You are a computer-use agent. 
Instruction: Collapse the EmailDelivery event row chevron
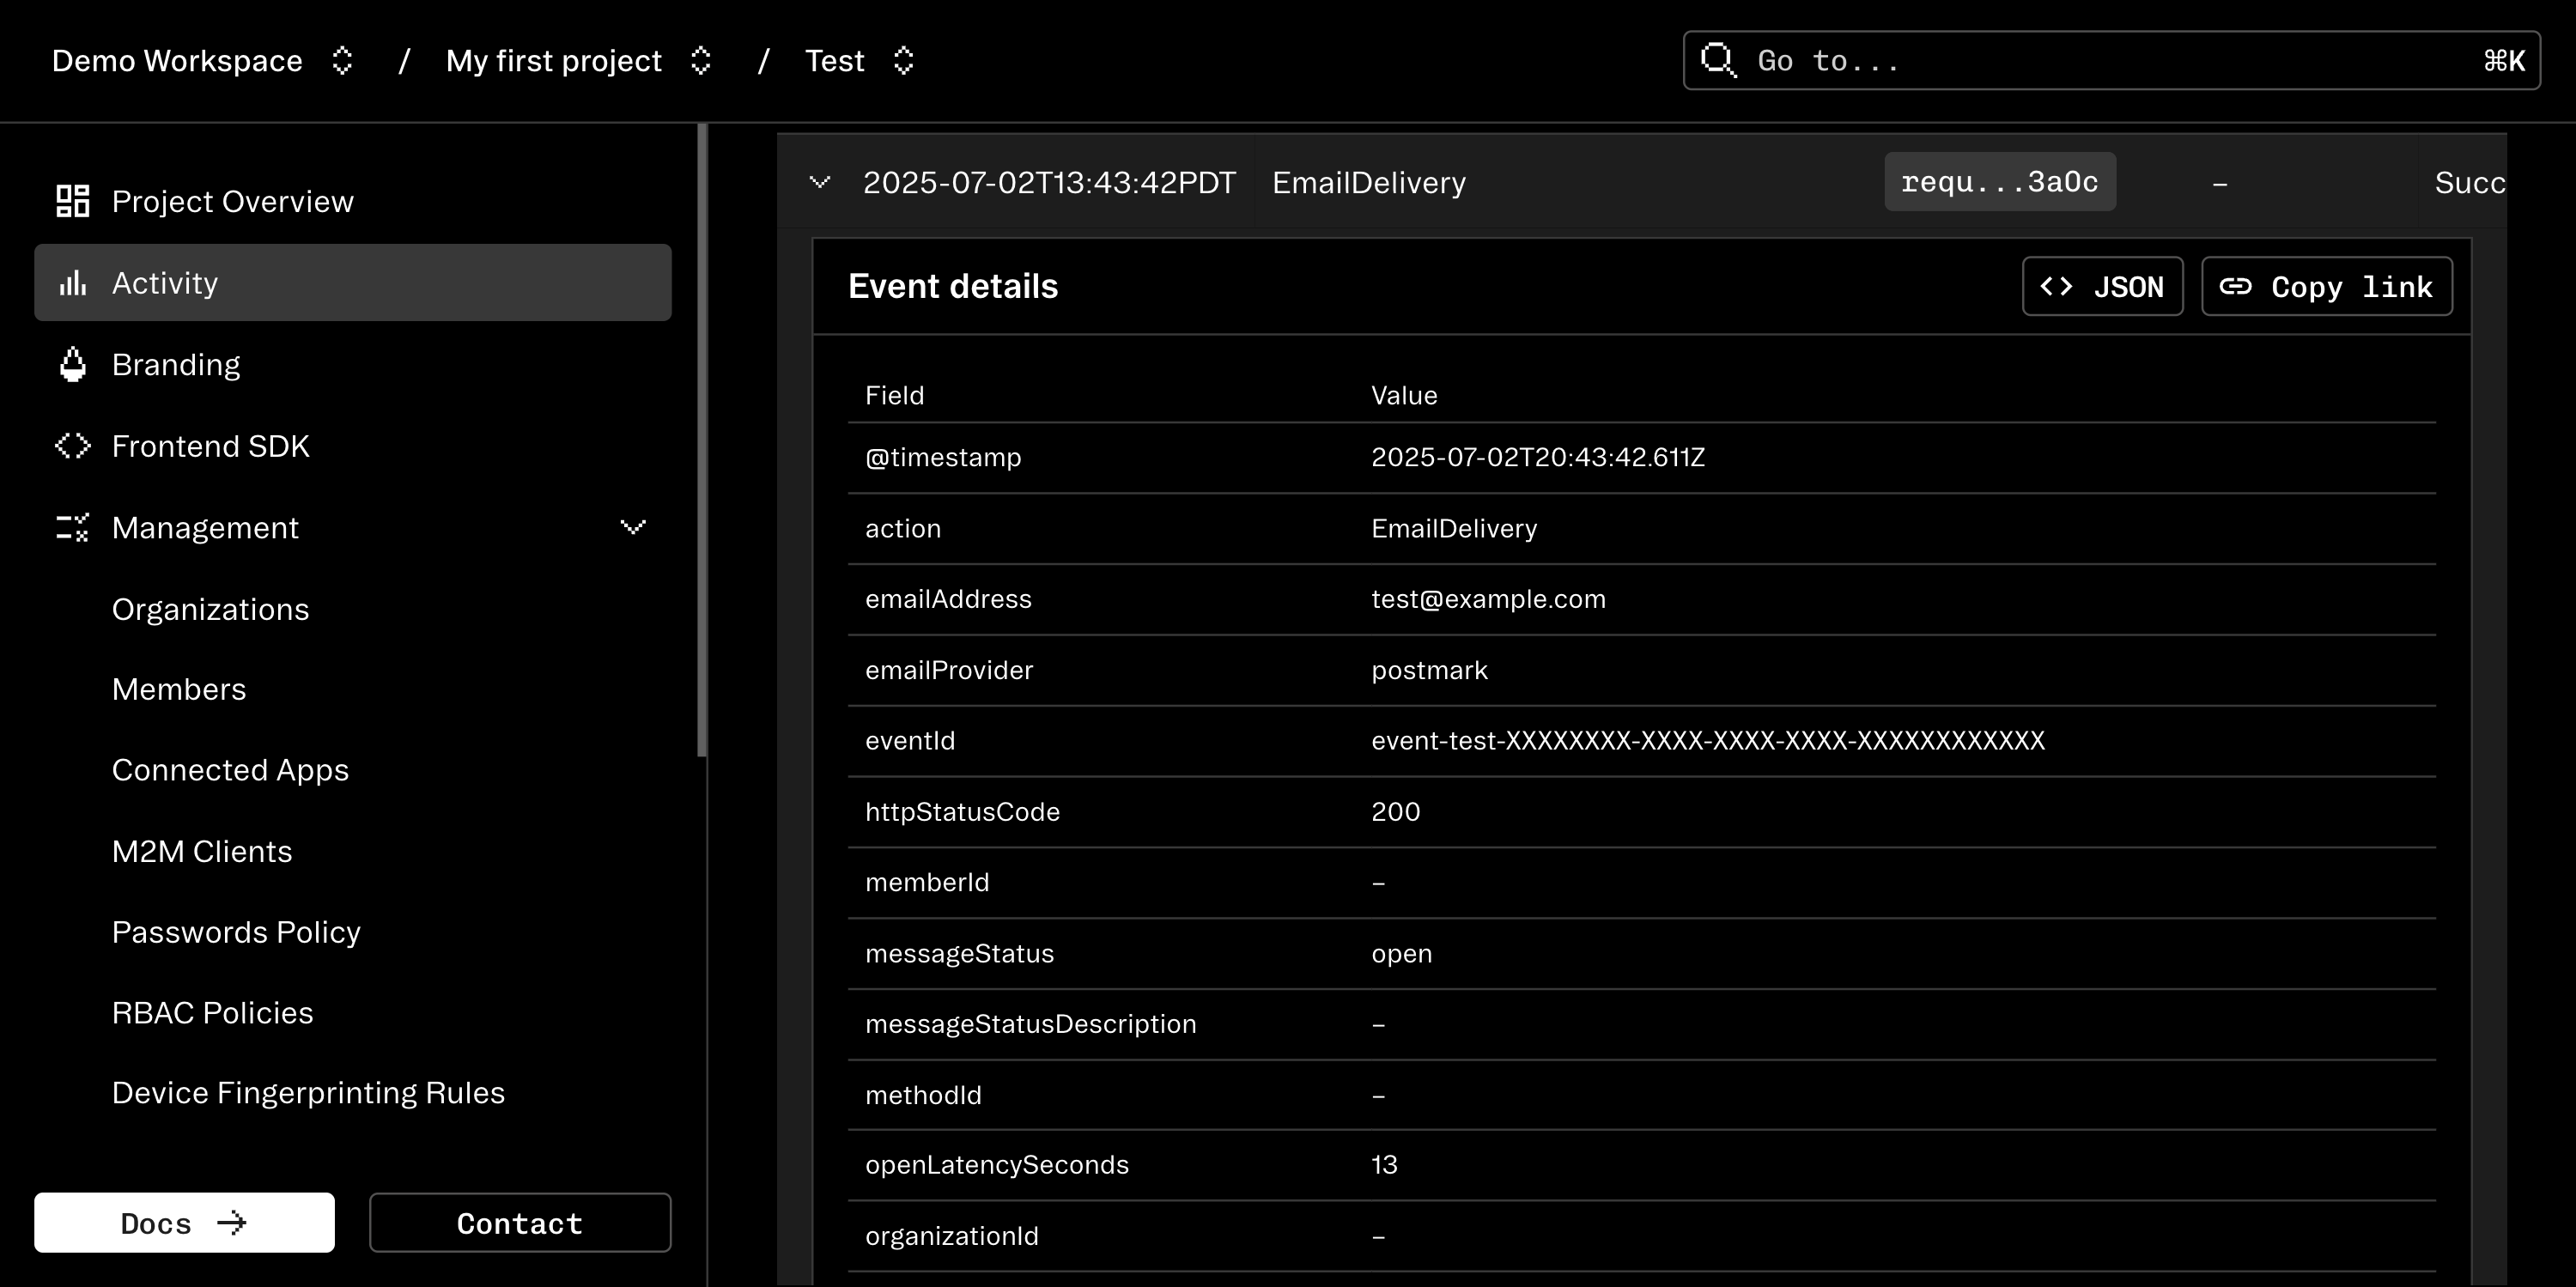820,182
